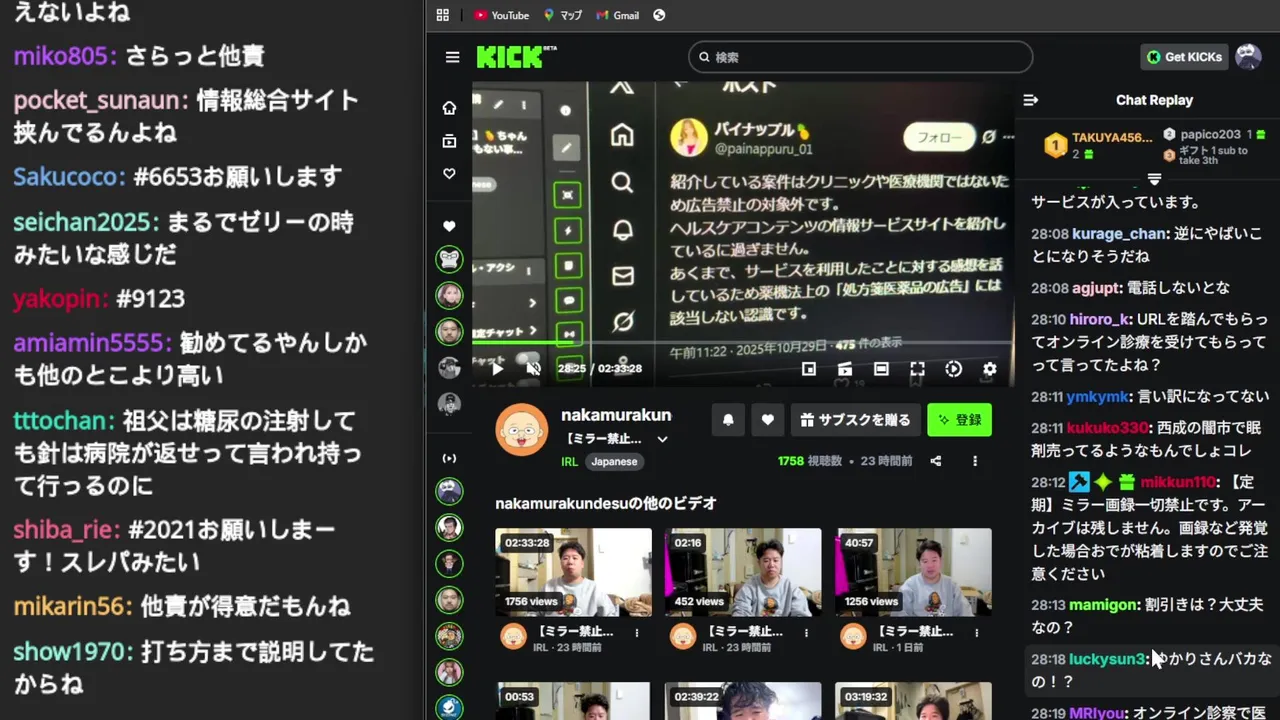Open the Gmail bookmark
This screenshot has width=1280, height=720.
617,15
